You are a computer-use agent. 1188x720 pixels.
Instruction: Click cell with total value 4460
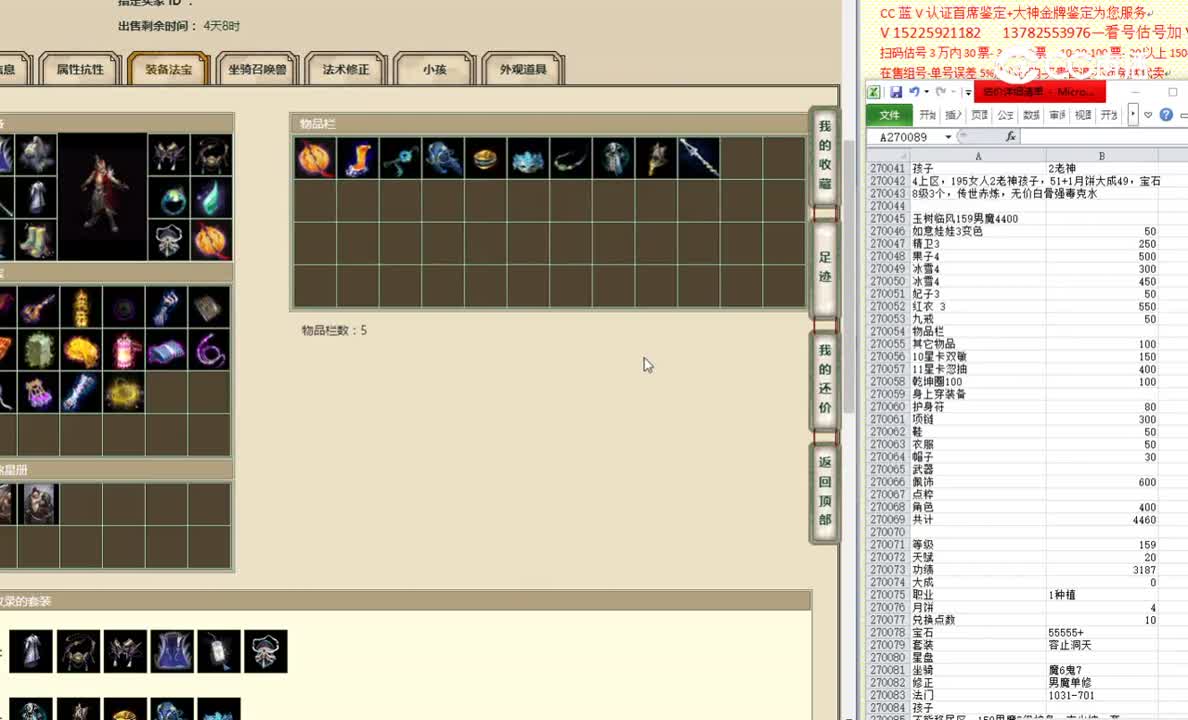tap(1102, 520)
